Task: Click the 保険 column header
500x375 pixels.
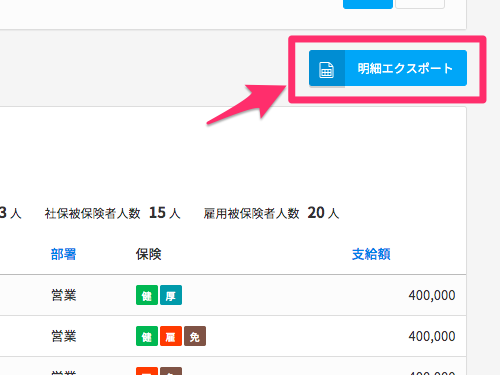Action: click(x=148, y=254)
